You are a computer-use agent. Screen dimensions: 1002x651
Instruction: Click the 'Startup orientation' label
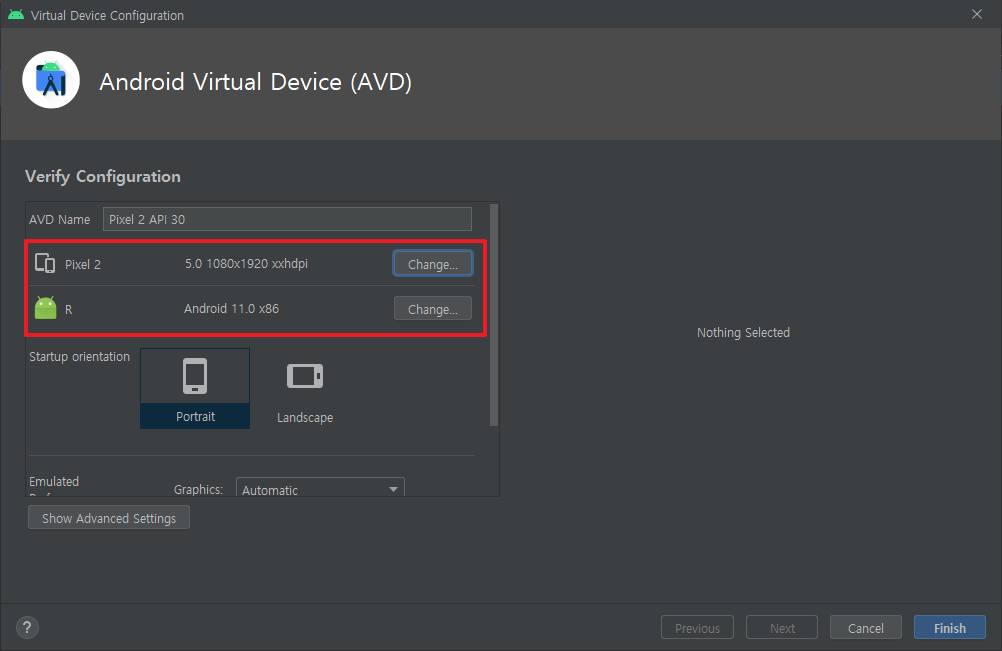pyautogui.click(x=79, y=356)
